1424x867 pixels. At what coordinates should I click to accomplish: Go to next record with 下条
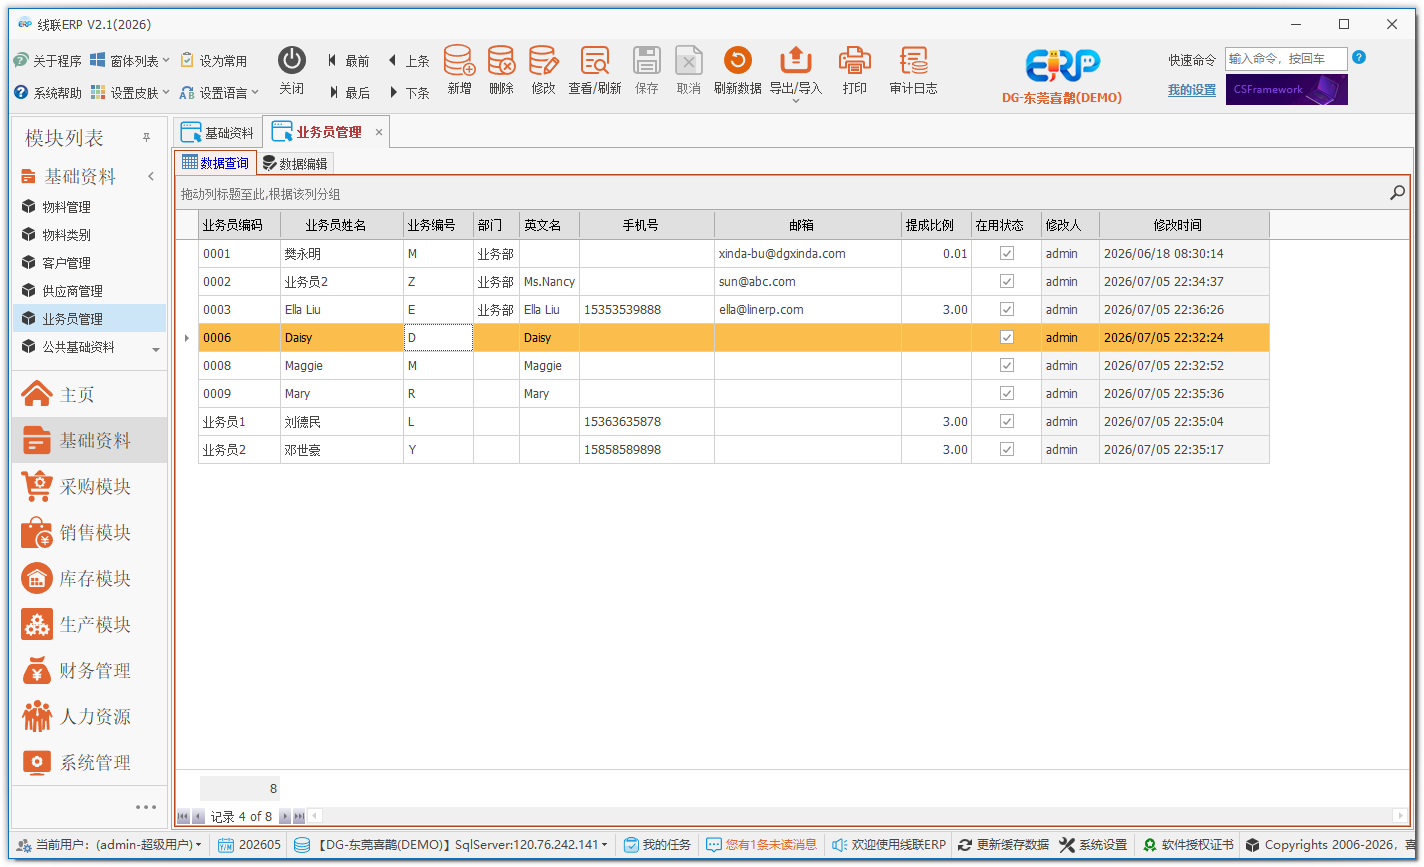(409, 92)
